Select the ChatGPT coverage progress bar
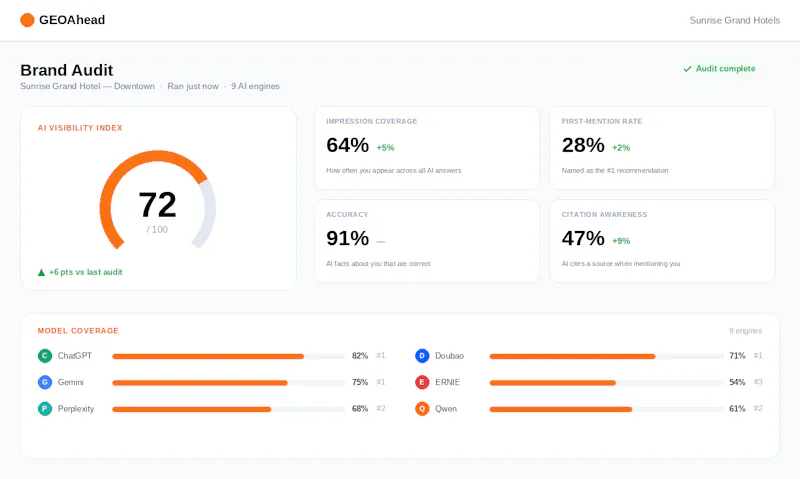Screen dimensions: 800x479 coord(229,356)
